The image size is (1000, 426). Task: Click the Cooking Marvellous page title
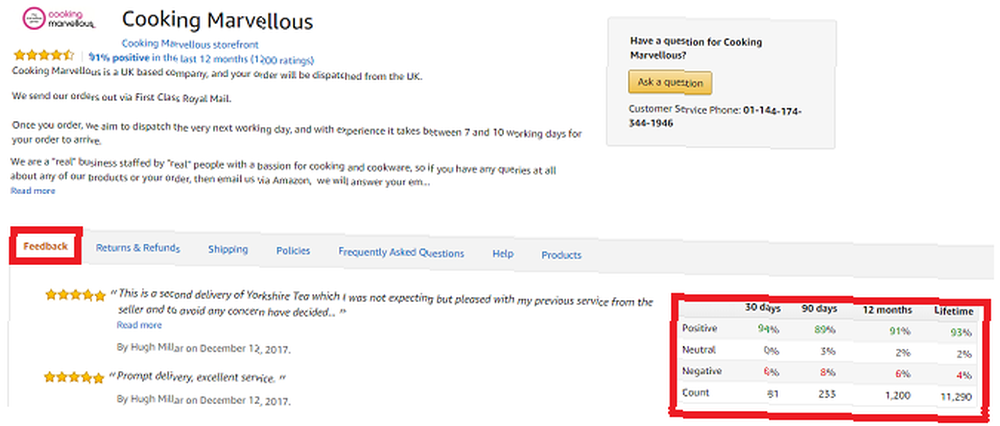coord(217,20)
